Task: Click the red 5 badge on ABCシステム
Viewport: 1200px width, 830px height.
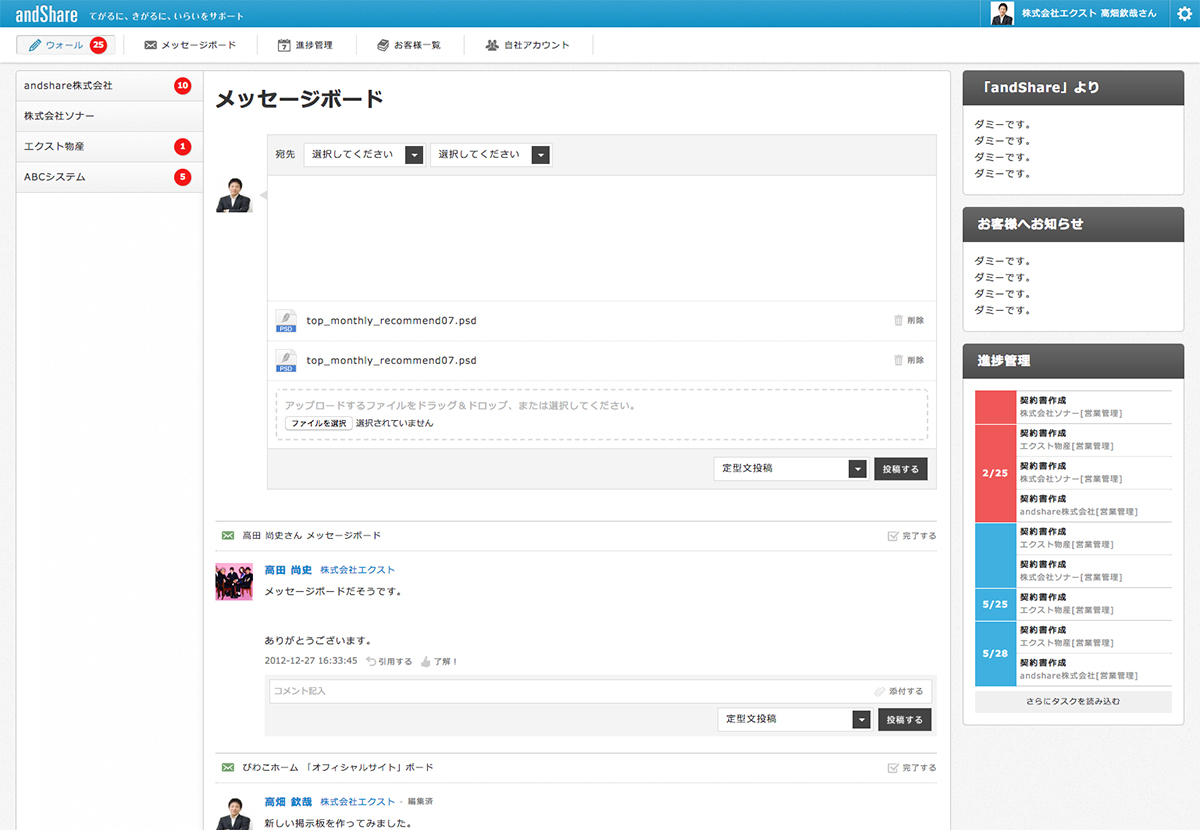Action: coord(182,177)
